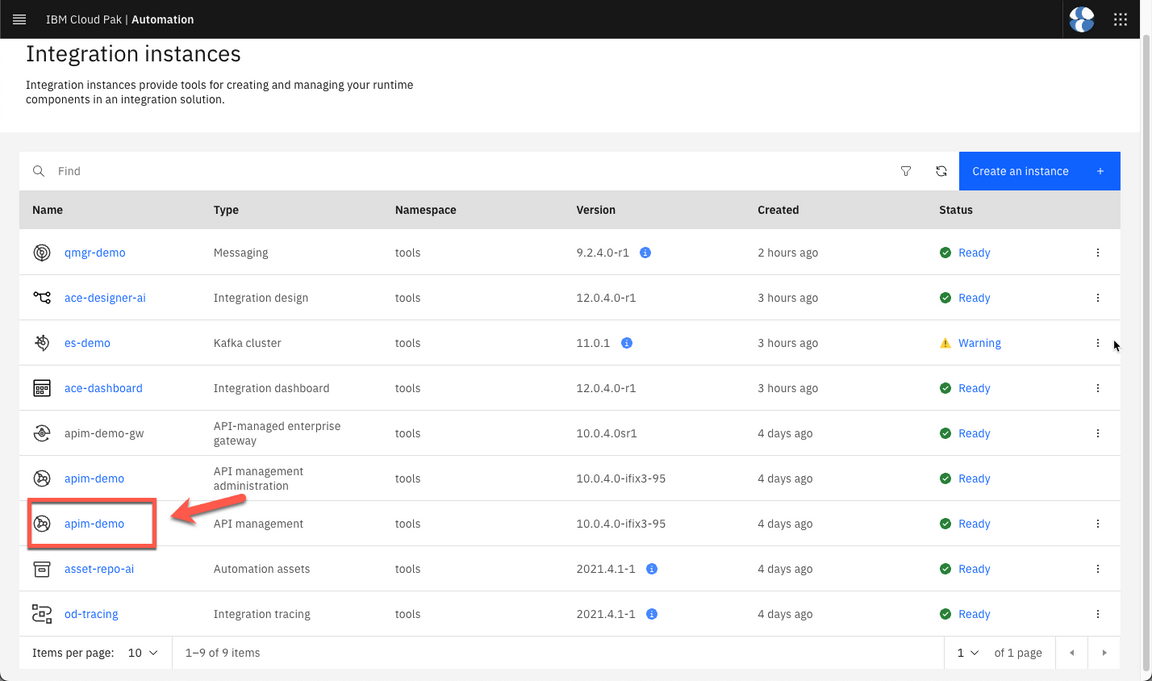1152x681 pixels.
Task: Expand the Items per page dropdown
Action: pos(143,653)
